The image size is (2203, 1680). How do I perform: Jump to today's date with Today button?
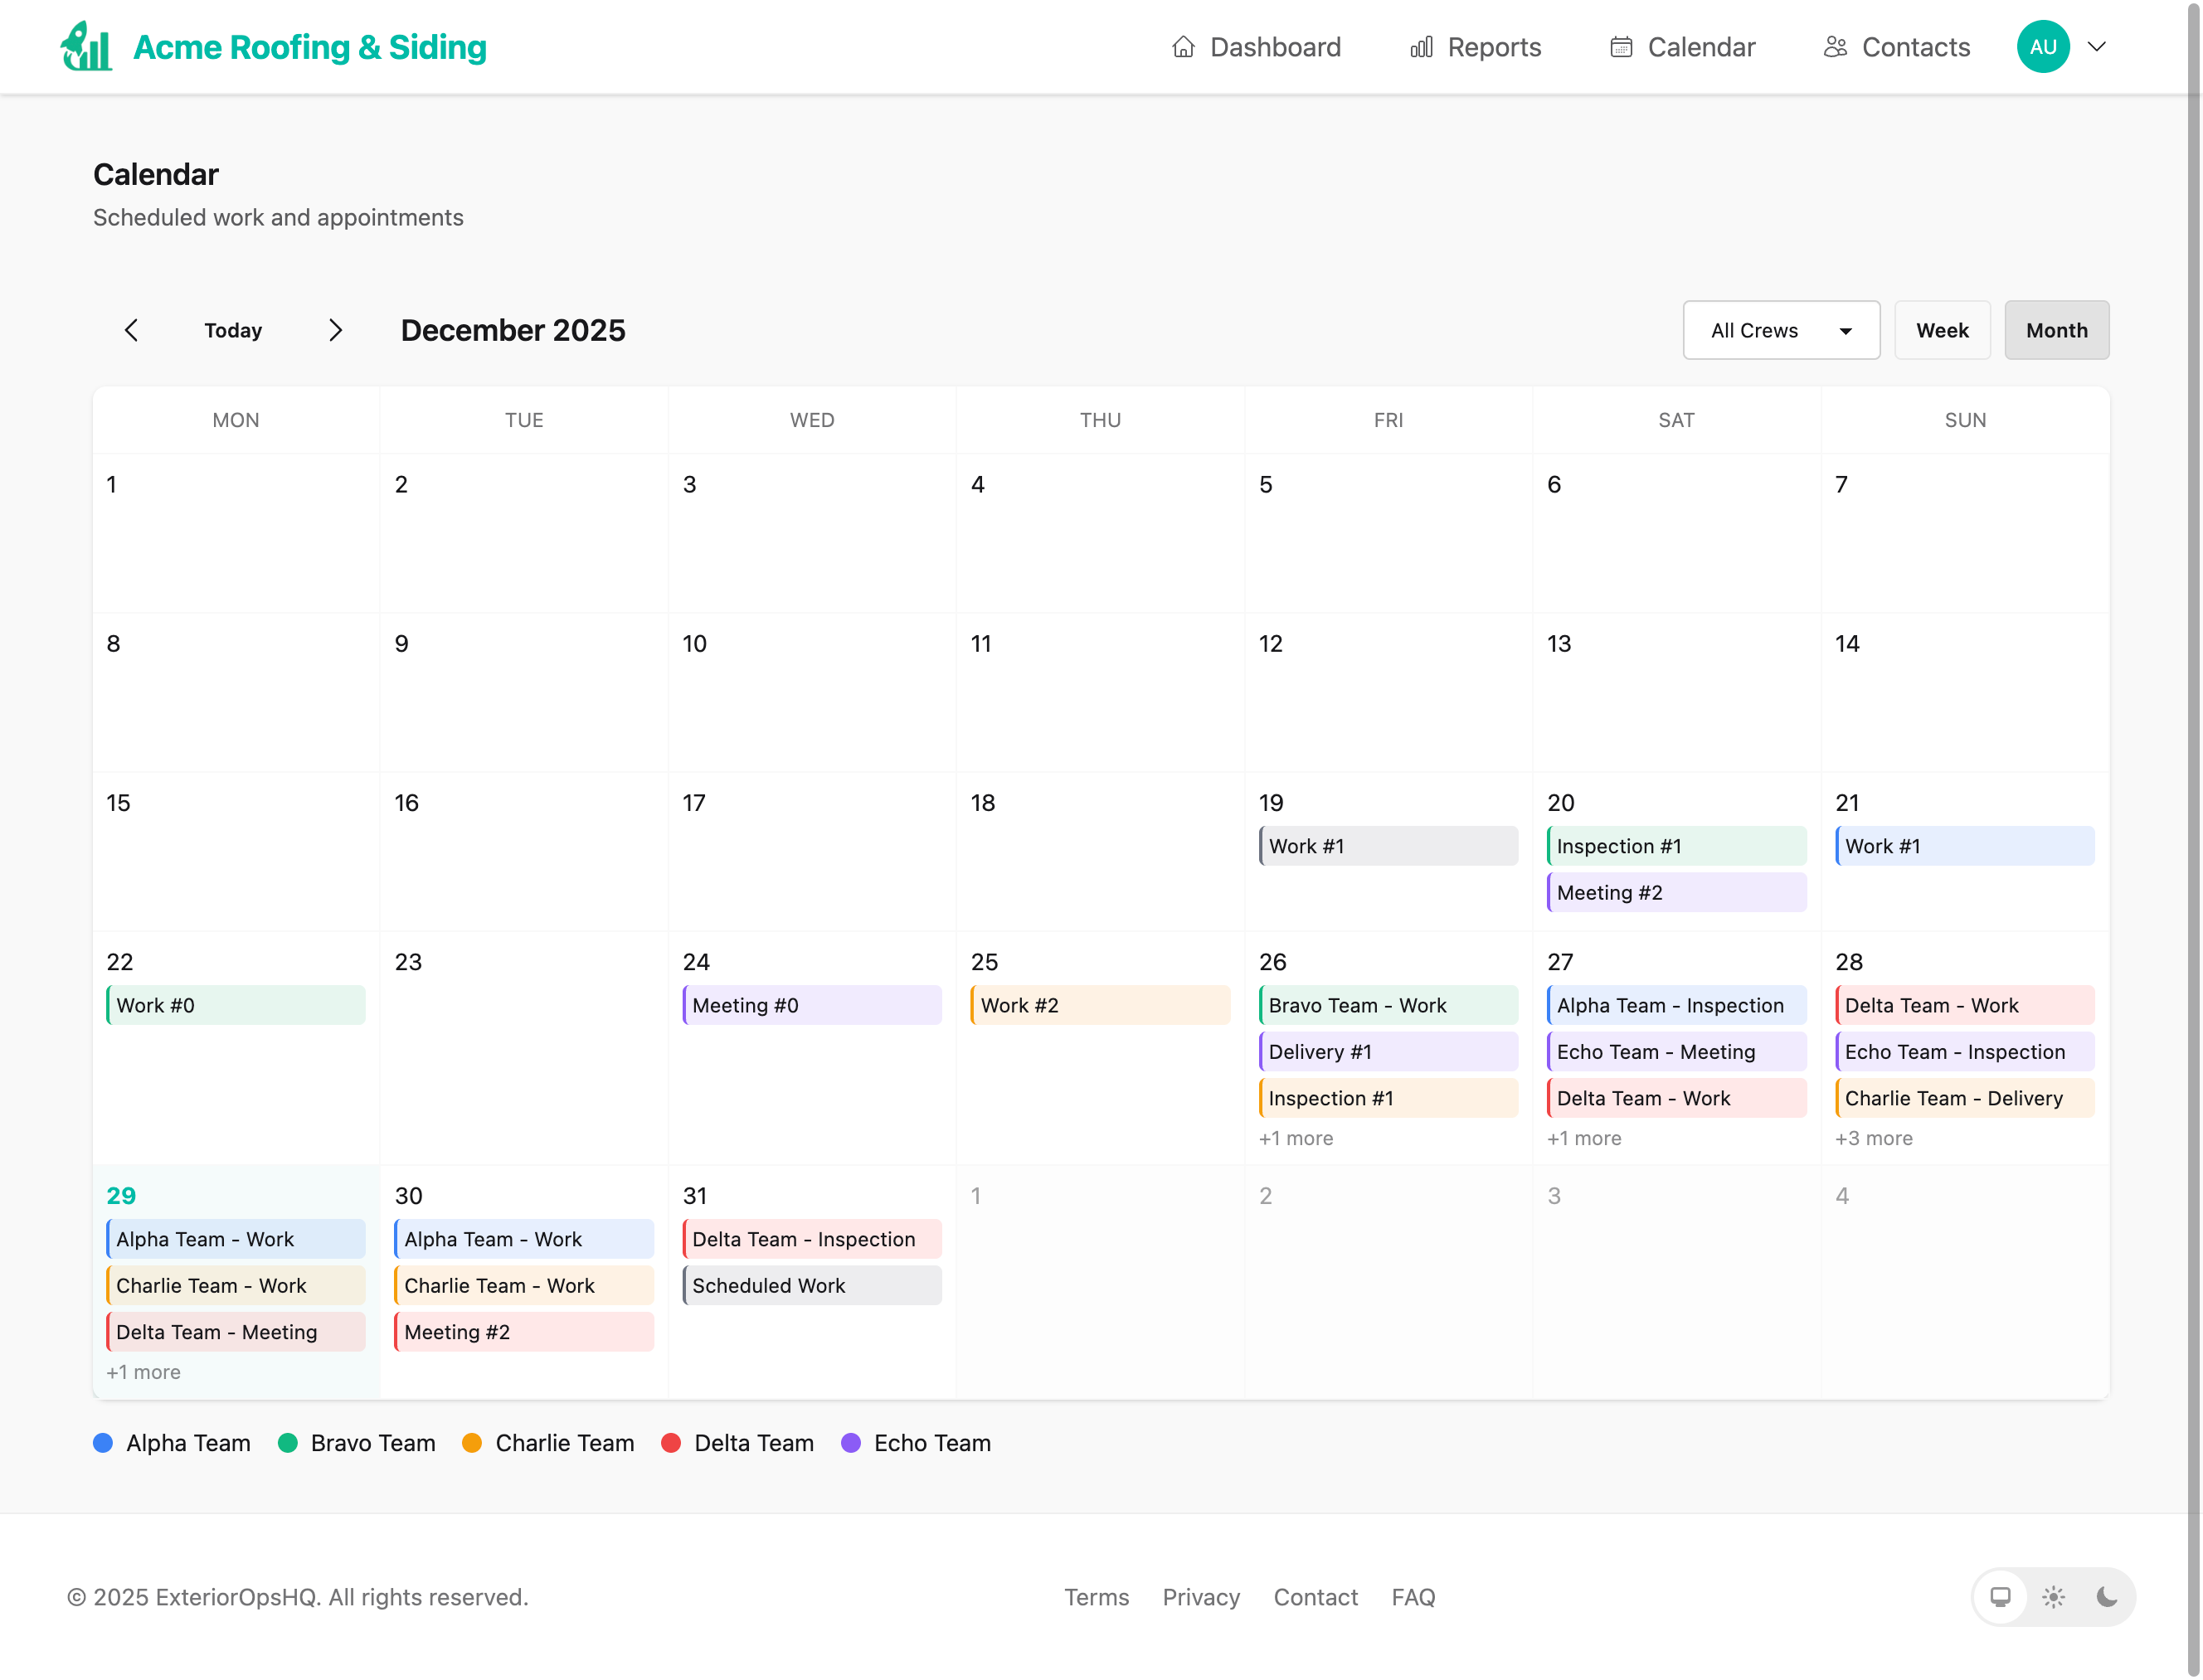pos(232,330)
